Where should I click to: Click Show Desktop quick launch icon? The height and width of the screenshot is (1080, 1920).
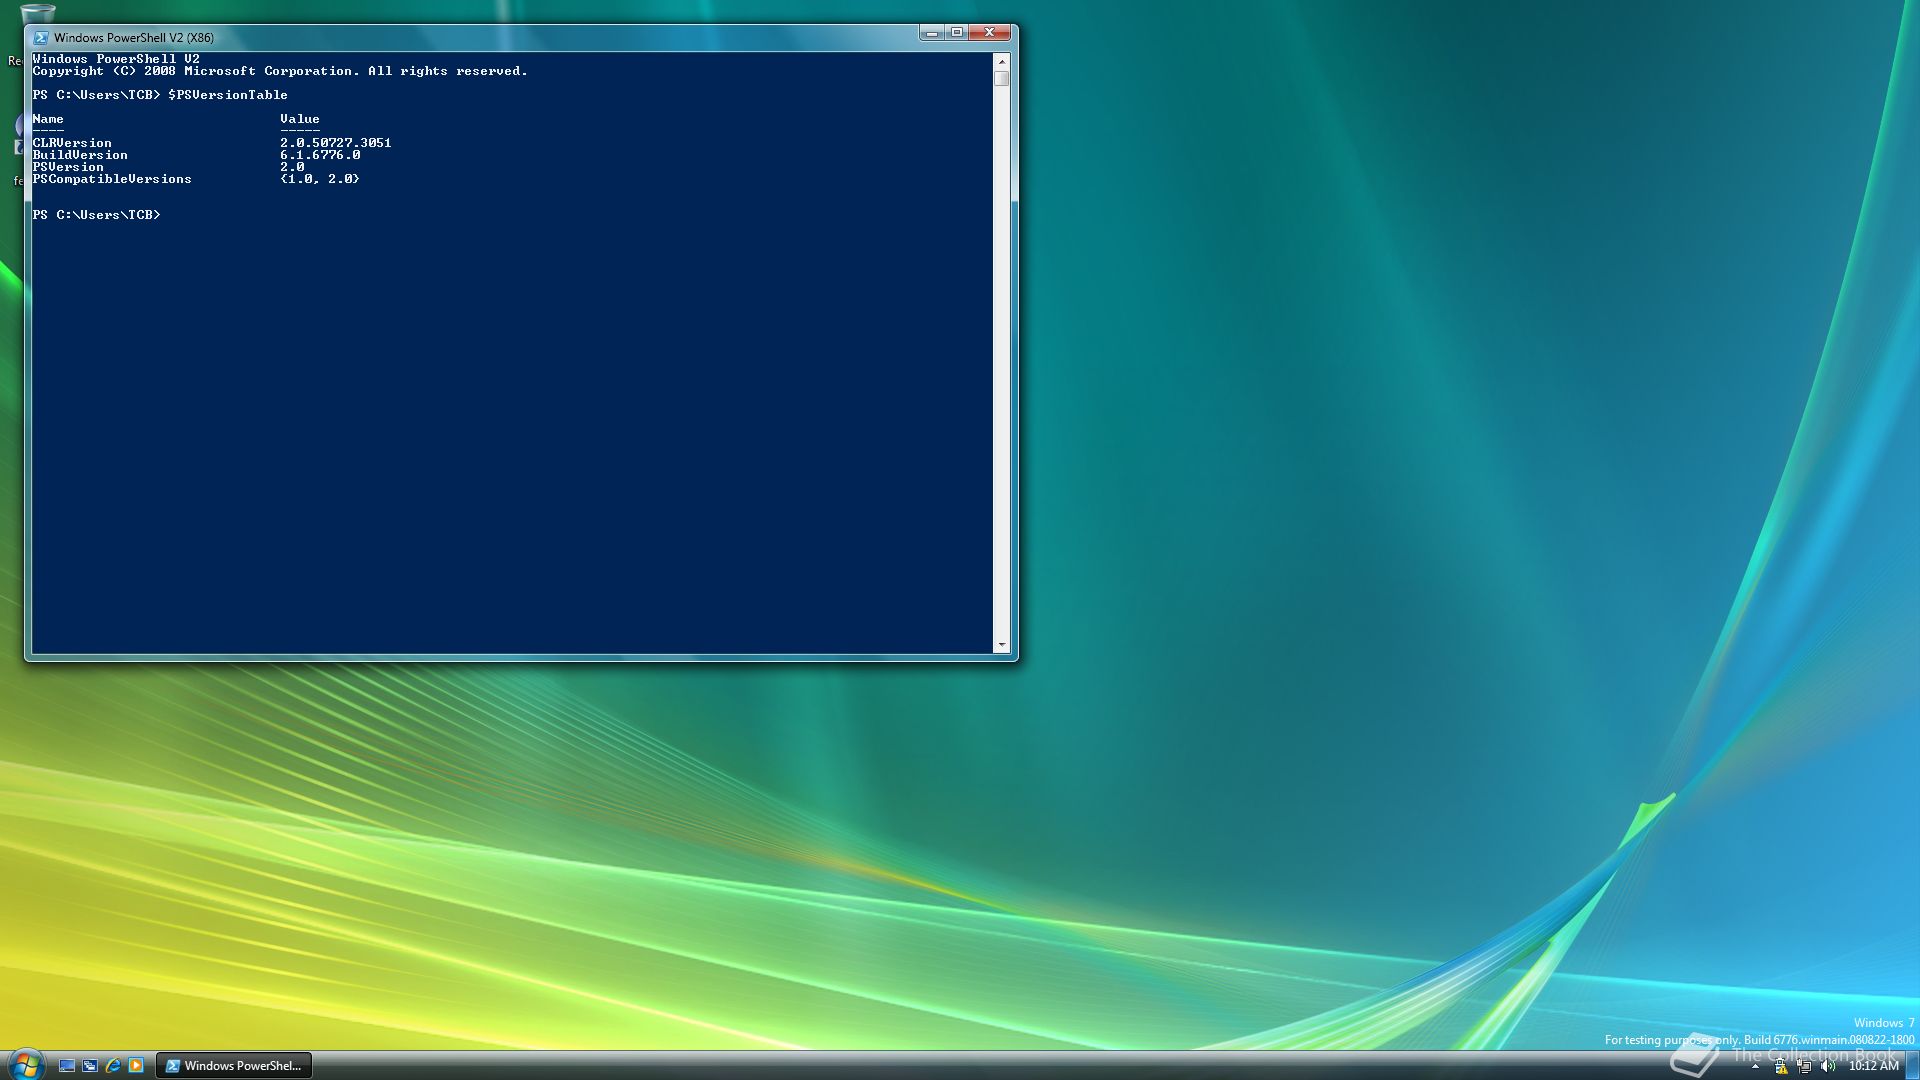[x=67, y=1066]
